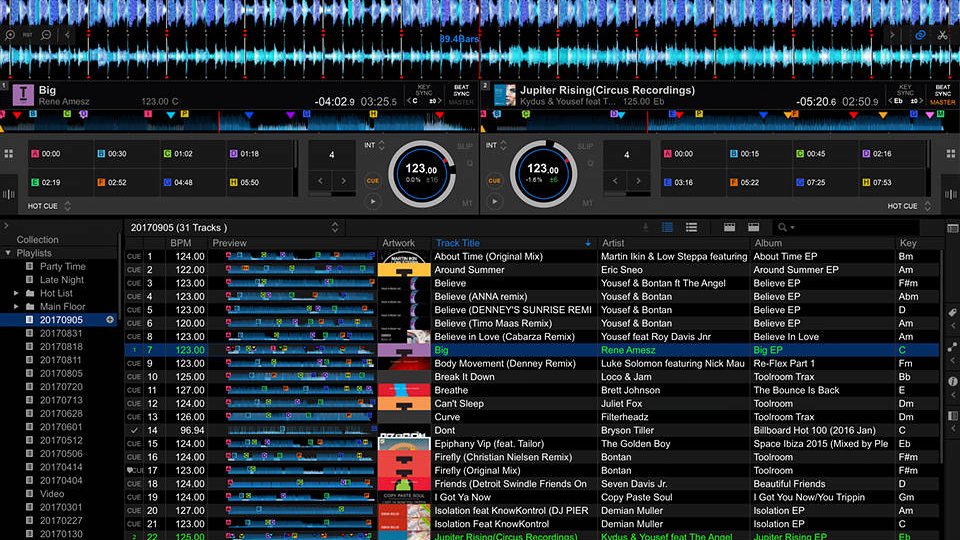Screen dimensions: 960x540
Task: Switch browser to artwork list view icon
Action: 691,227
